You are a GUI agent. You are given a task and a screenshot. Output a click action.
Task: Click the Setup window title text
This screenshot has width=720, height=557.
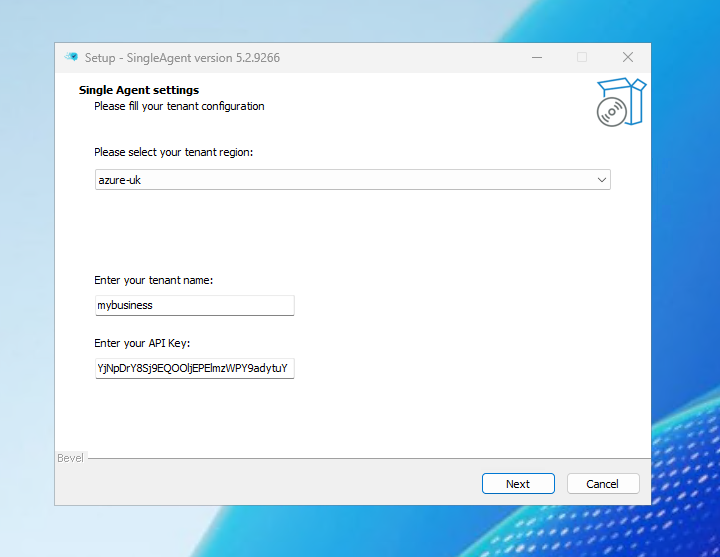tap(182, 58)
